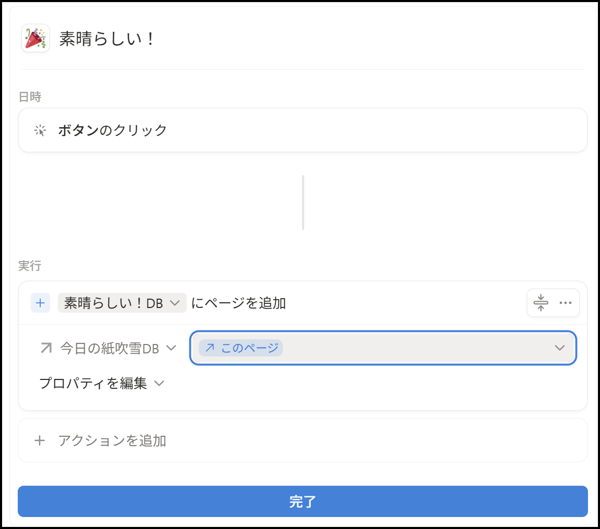Click empty area of relation value field
Image resolution: width=600 pixels, height=529 pixels.
click(x=420, y=348)
